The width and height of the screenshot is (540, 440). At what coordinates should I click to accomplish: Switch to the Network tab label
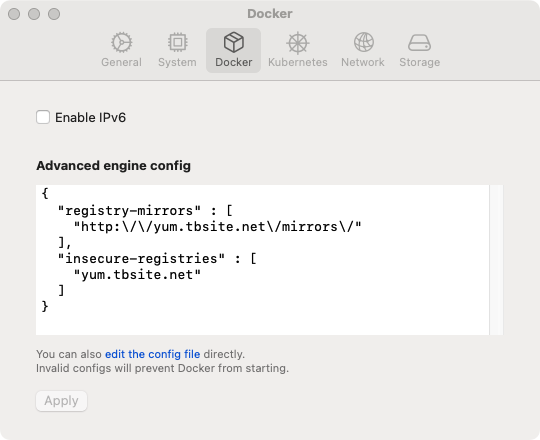pyautogui.click(x=363, y=62)
